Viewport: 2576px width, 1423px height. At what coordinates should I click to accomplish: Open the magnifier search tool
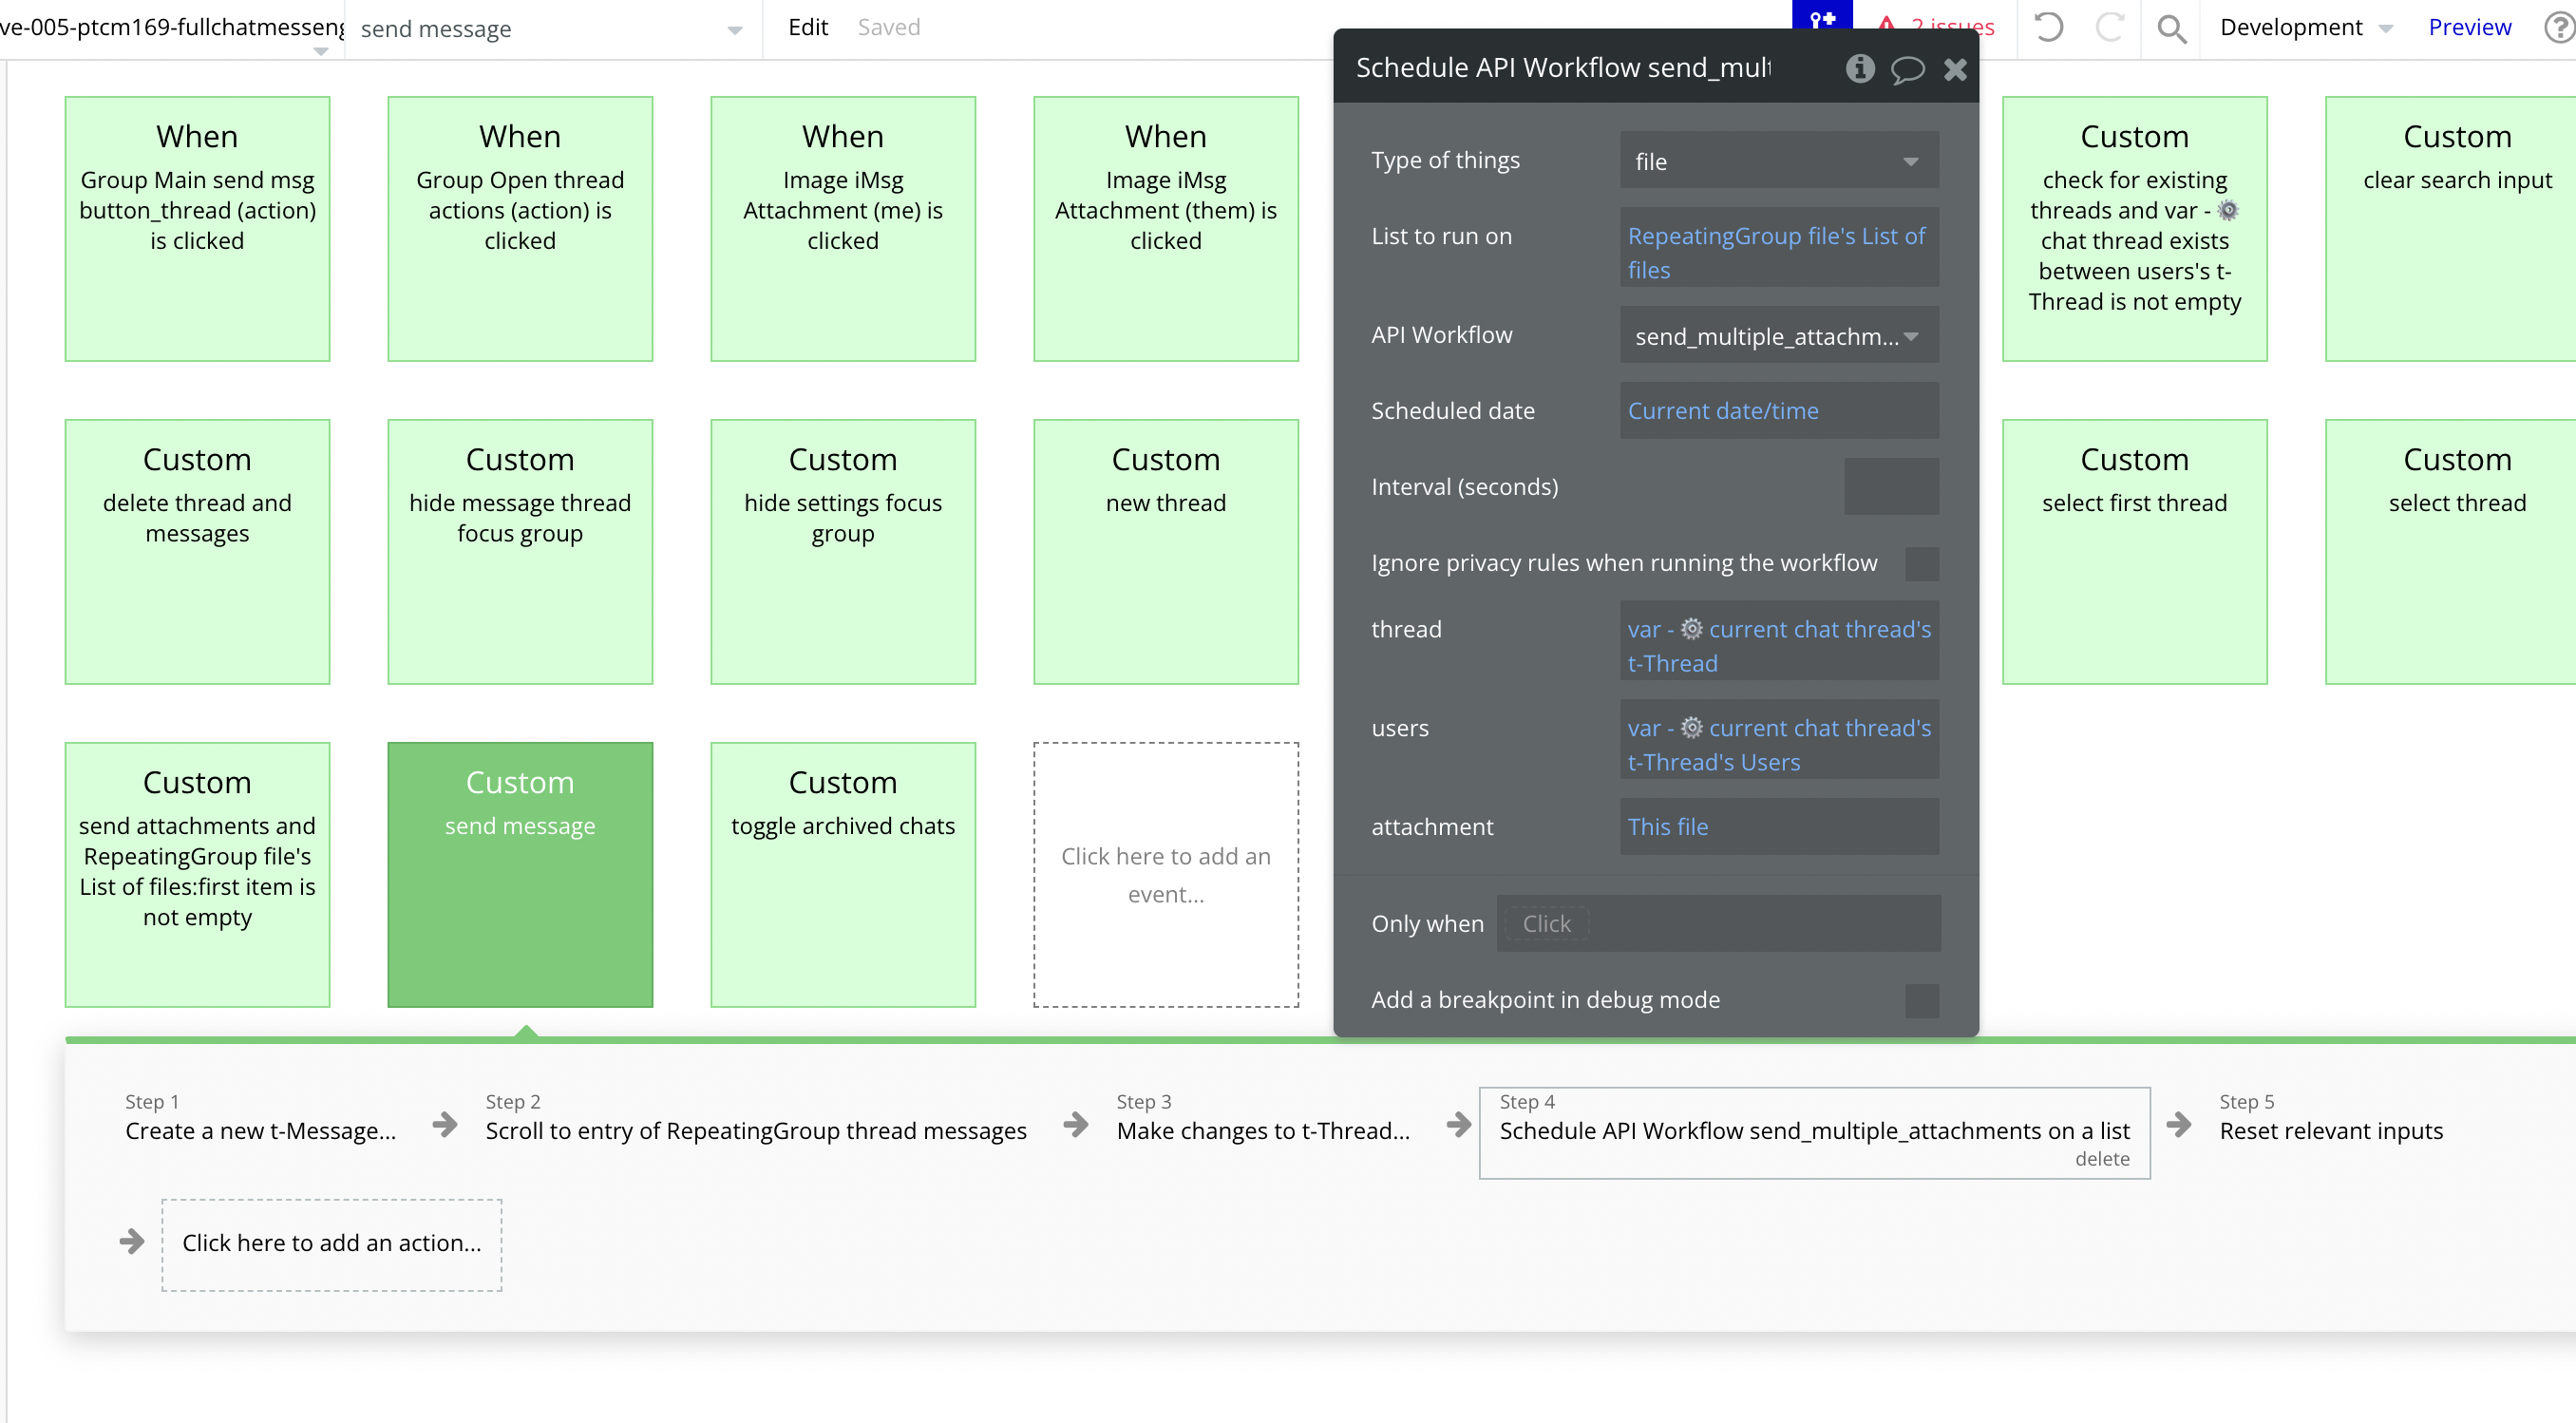click(x=2171, y=28)
